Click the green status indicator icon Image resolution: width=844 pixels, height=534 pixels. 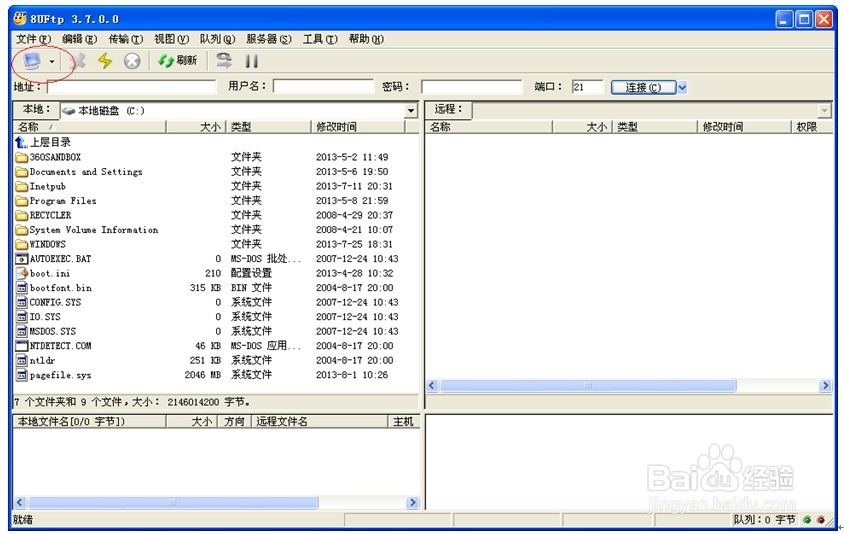pyautogui.click(x=807, y=520)
